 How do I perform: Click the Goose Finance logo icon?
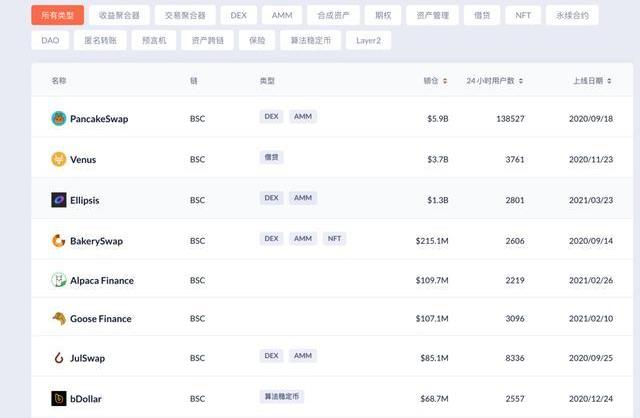coord(59,318)
